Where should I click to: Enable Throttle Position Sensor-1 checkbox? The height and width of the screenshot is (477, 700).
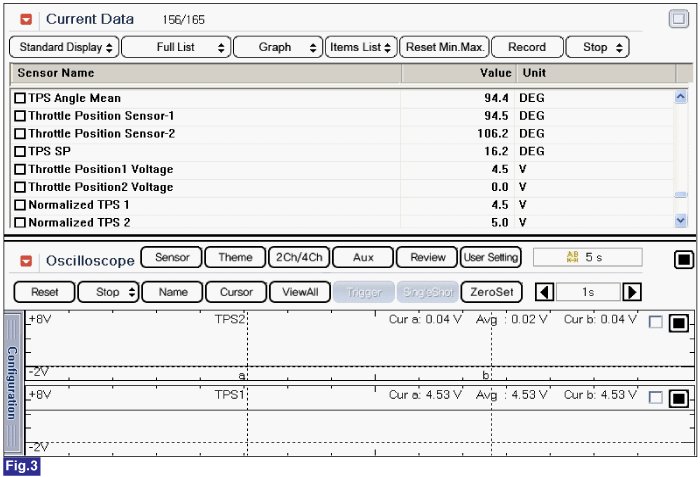coord(20,116)
